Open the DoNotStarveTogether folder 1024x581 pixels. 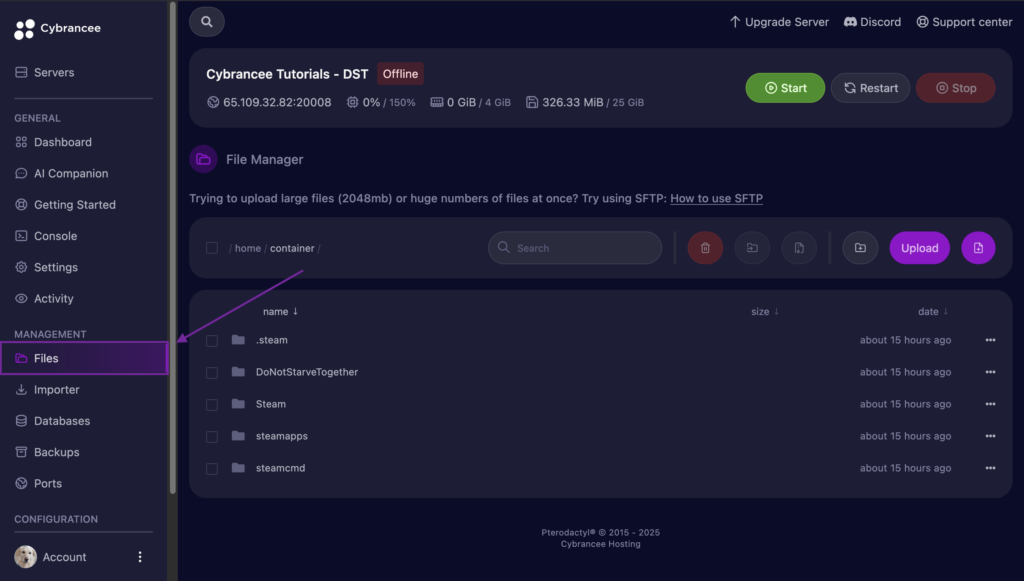(306, 372)
